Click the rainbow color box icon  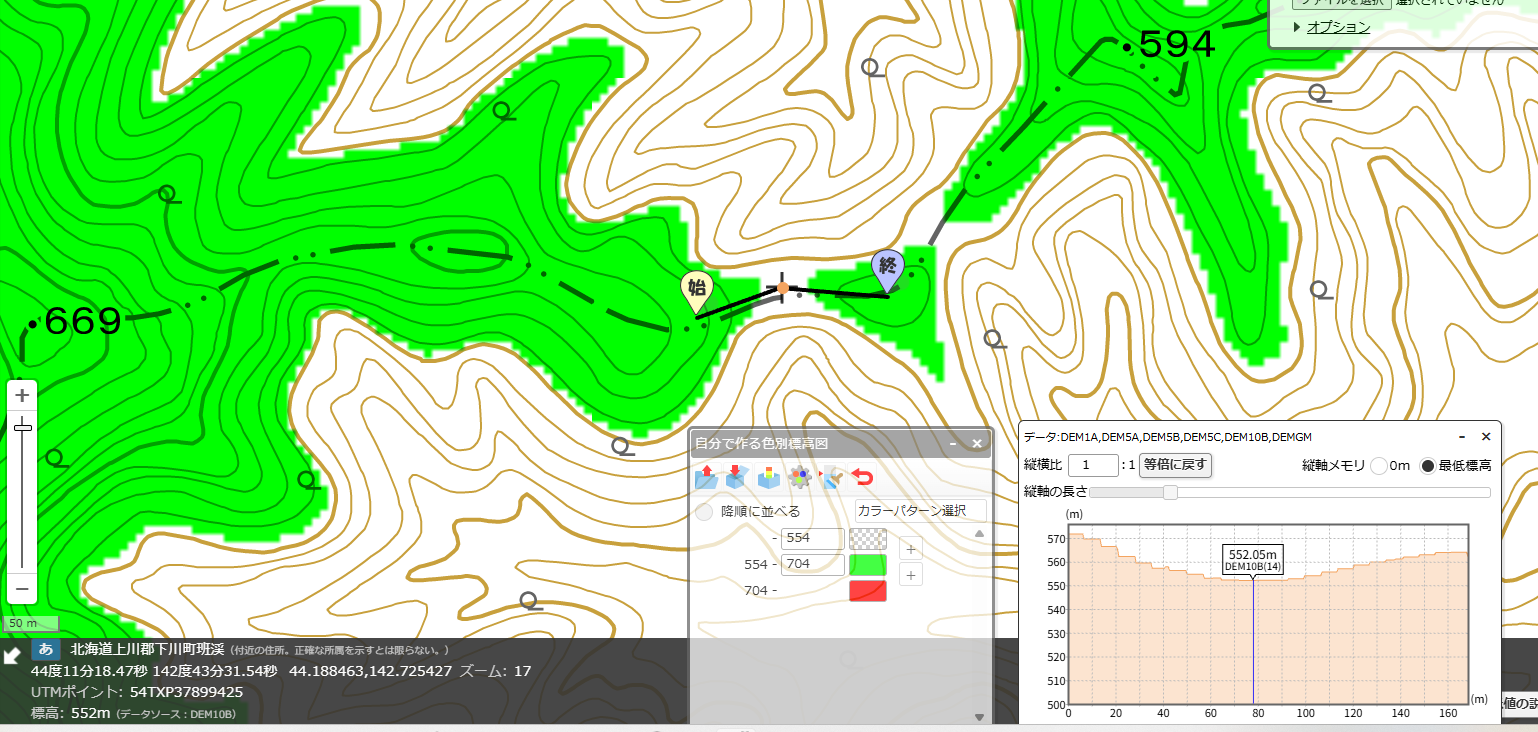[768, 477]
